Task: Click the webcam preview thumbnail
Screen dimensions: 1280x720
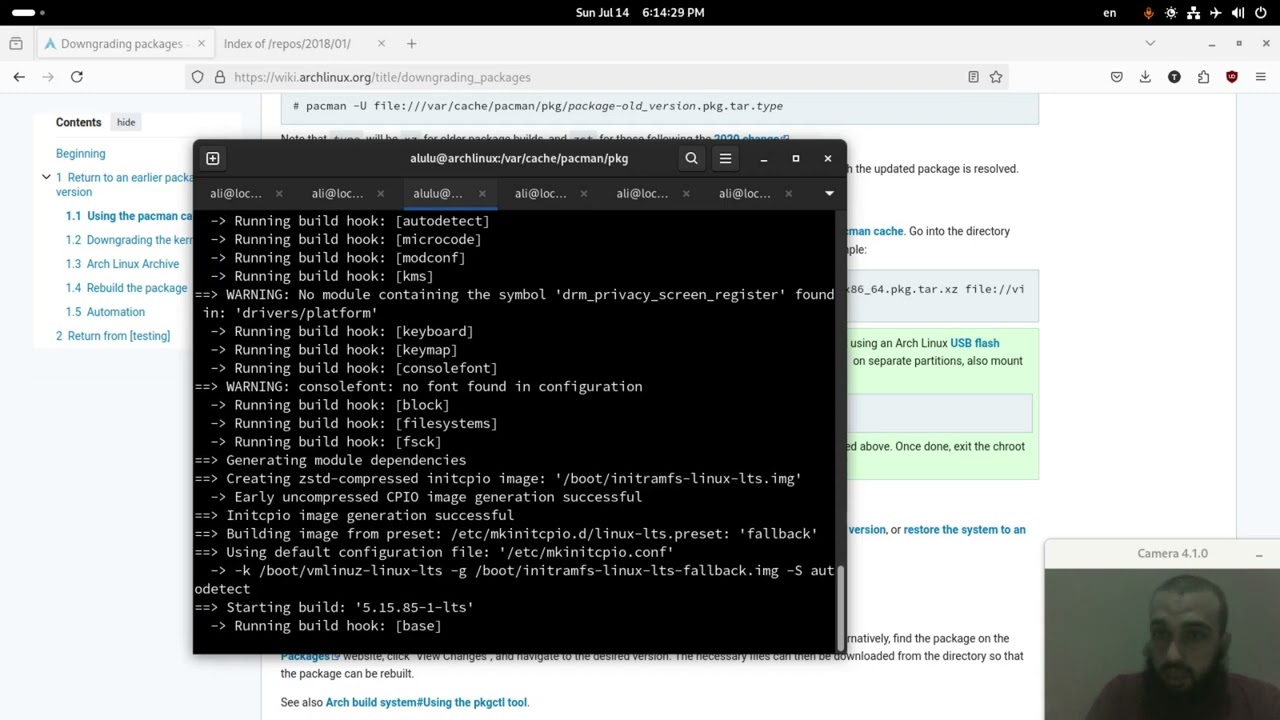Action: tap(1162, 644)
